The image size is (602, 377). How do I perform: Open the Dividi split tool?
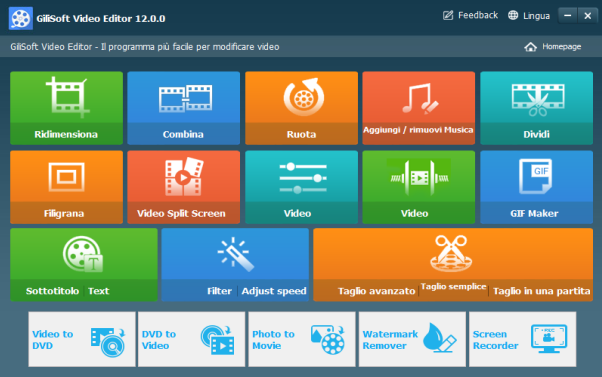[x=536, y=108]
